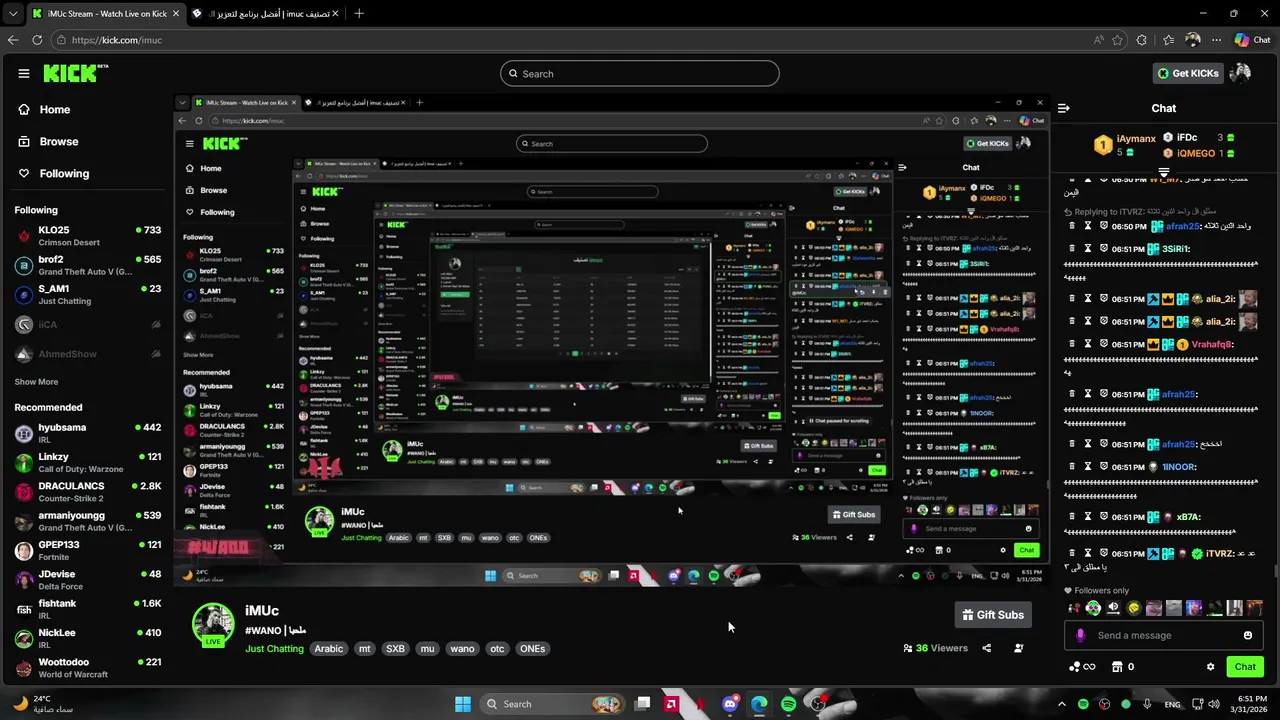Click the Get KICKs button
The height and width of the screenshot is (720, 1280).
pyautogui.click(x=1188, y=73)
